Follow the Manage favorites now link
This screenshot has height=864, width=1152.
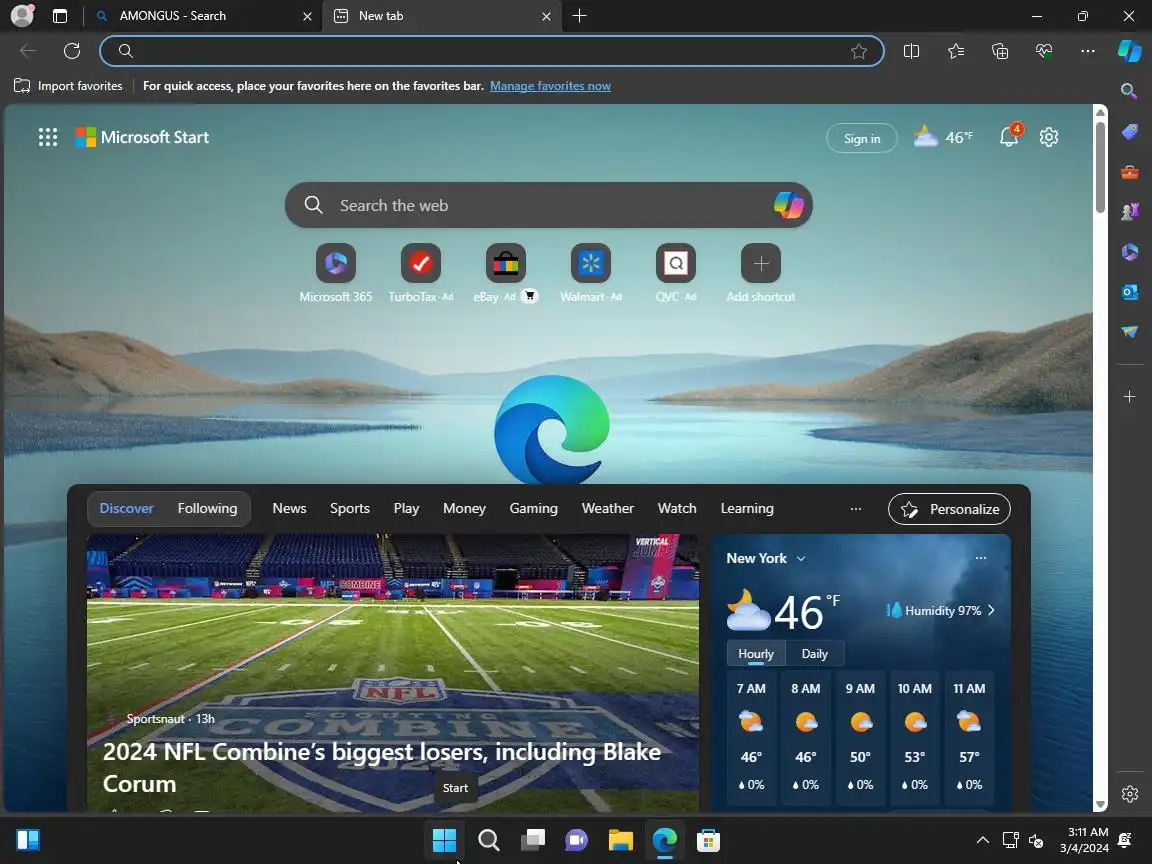(550, 86)
